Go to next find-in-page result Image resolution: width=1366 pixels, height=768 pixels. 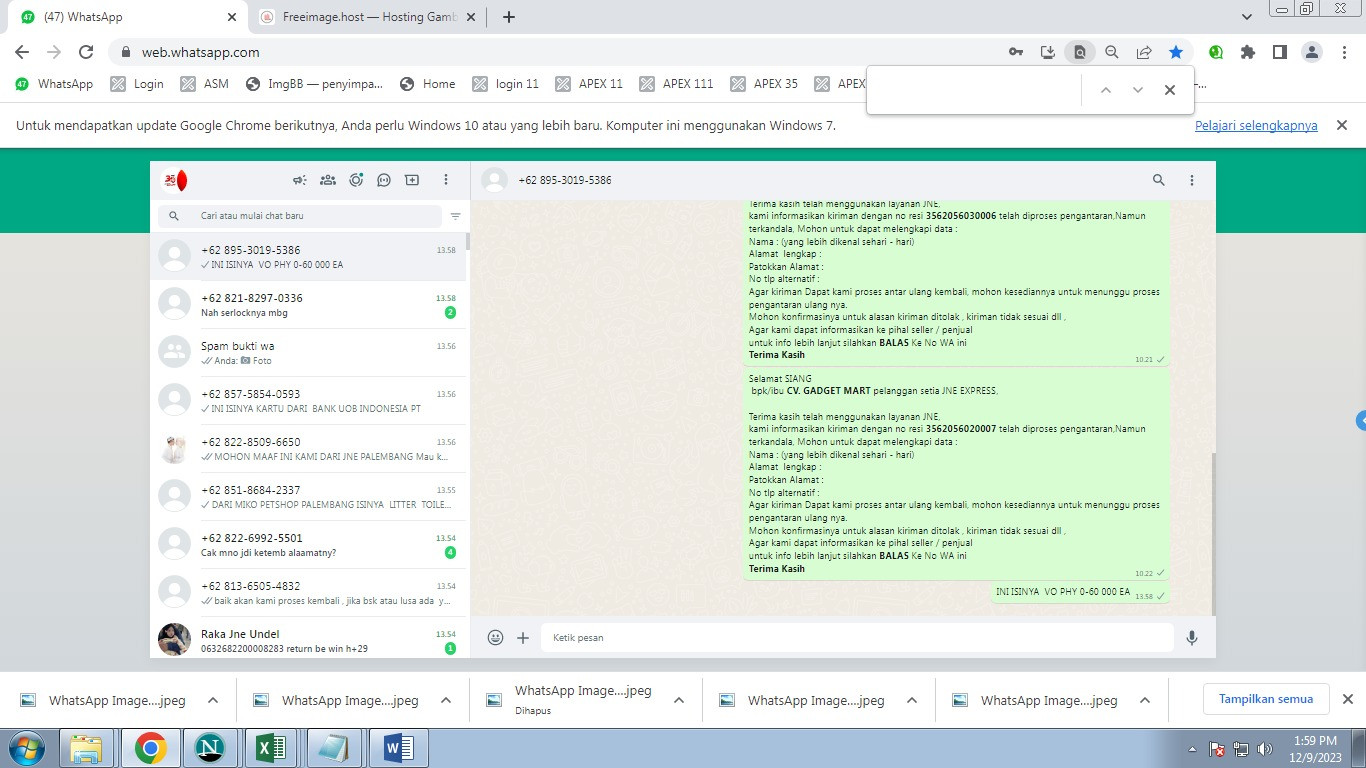1137,90
